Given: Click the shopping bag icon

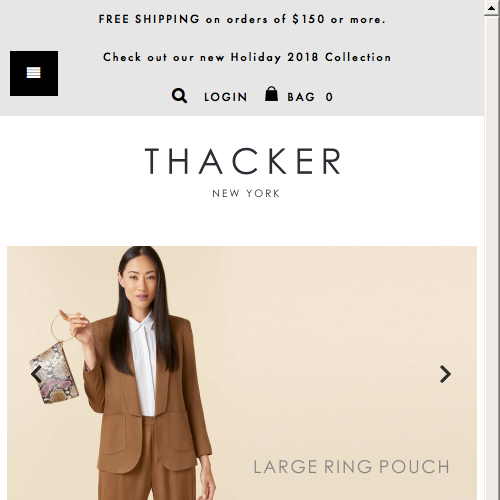Looking at the screenshot, I should point(271,94).
